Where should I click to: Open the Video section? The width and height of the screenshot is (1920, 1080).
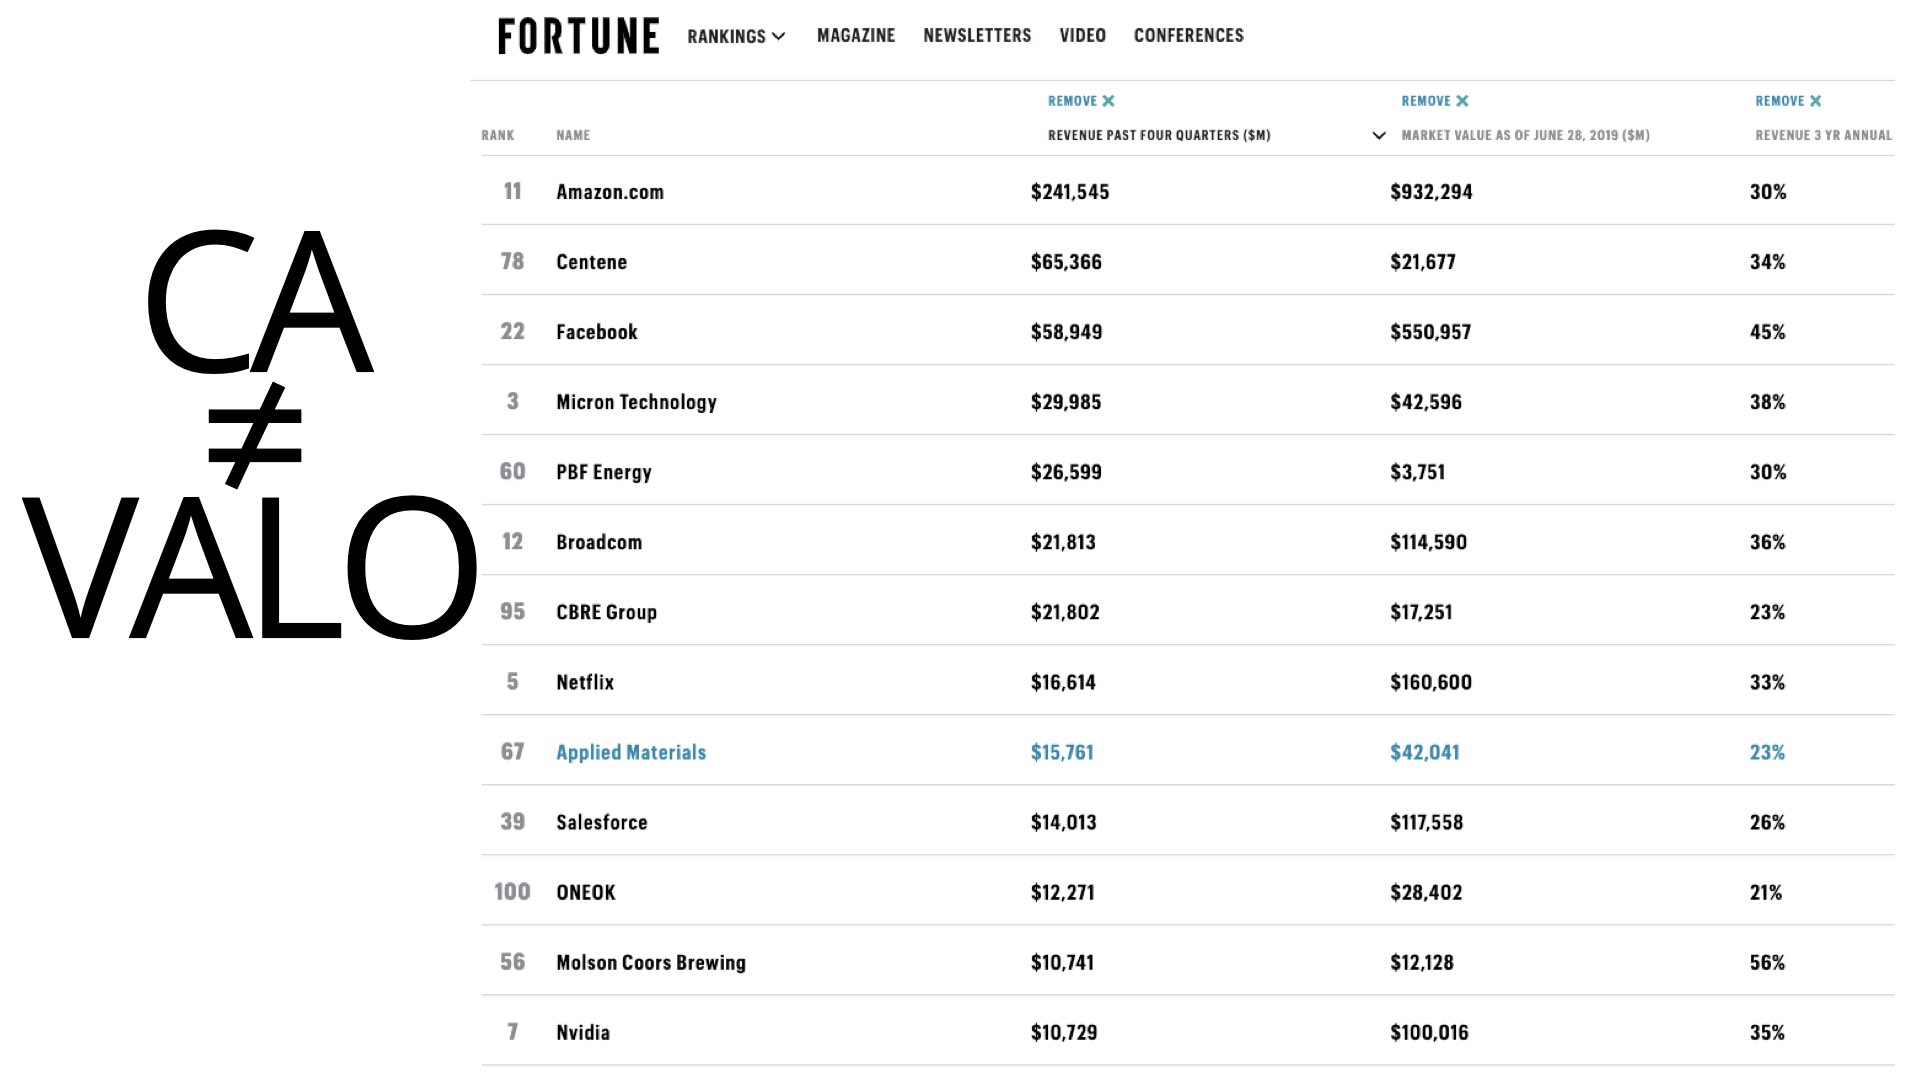coord(1082,36)
